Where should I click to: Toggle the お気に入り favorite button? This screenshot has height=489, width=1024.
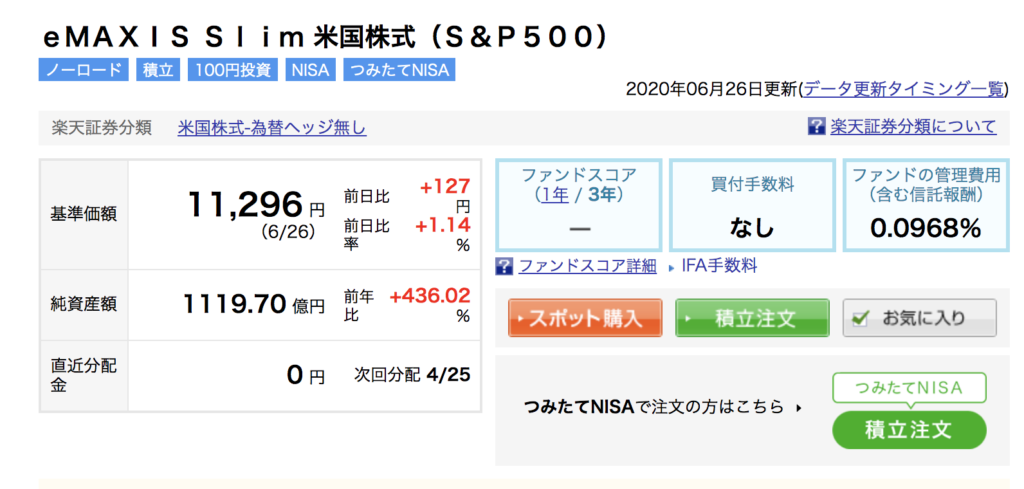[x=920, y=318]
